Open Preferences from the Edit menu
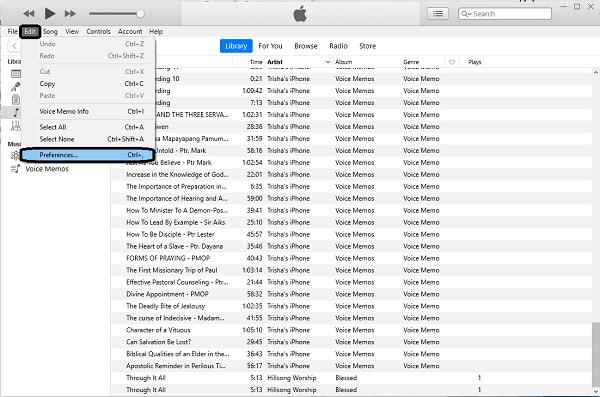 (x=88, y=155)
